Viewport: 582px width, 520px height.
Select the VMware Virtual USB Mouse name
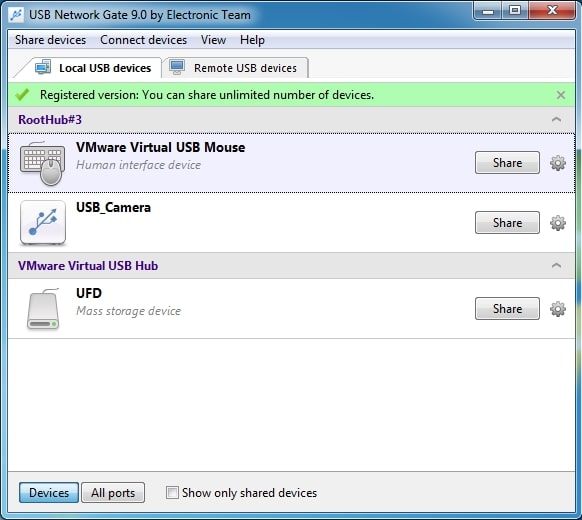[x=160, y=147]
